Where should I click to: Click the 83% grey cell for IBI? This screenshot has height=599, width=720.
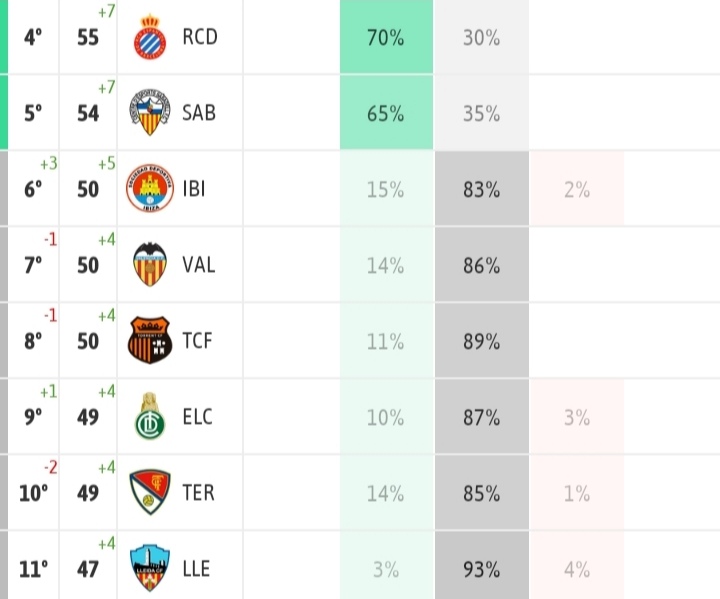point(482,189)
